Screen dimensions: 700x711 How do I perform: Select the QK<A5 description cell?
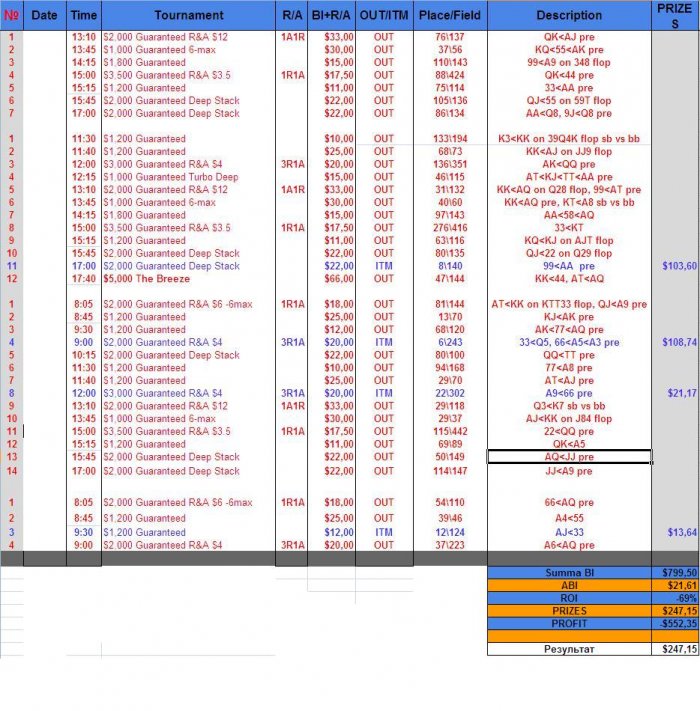(569, 444)
